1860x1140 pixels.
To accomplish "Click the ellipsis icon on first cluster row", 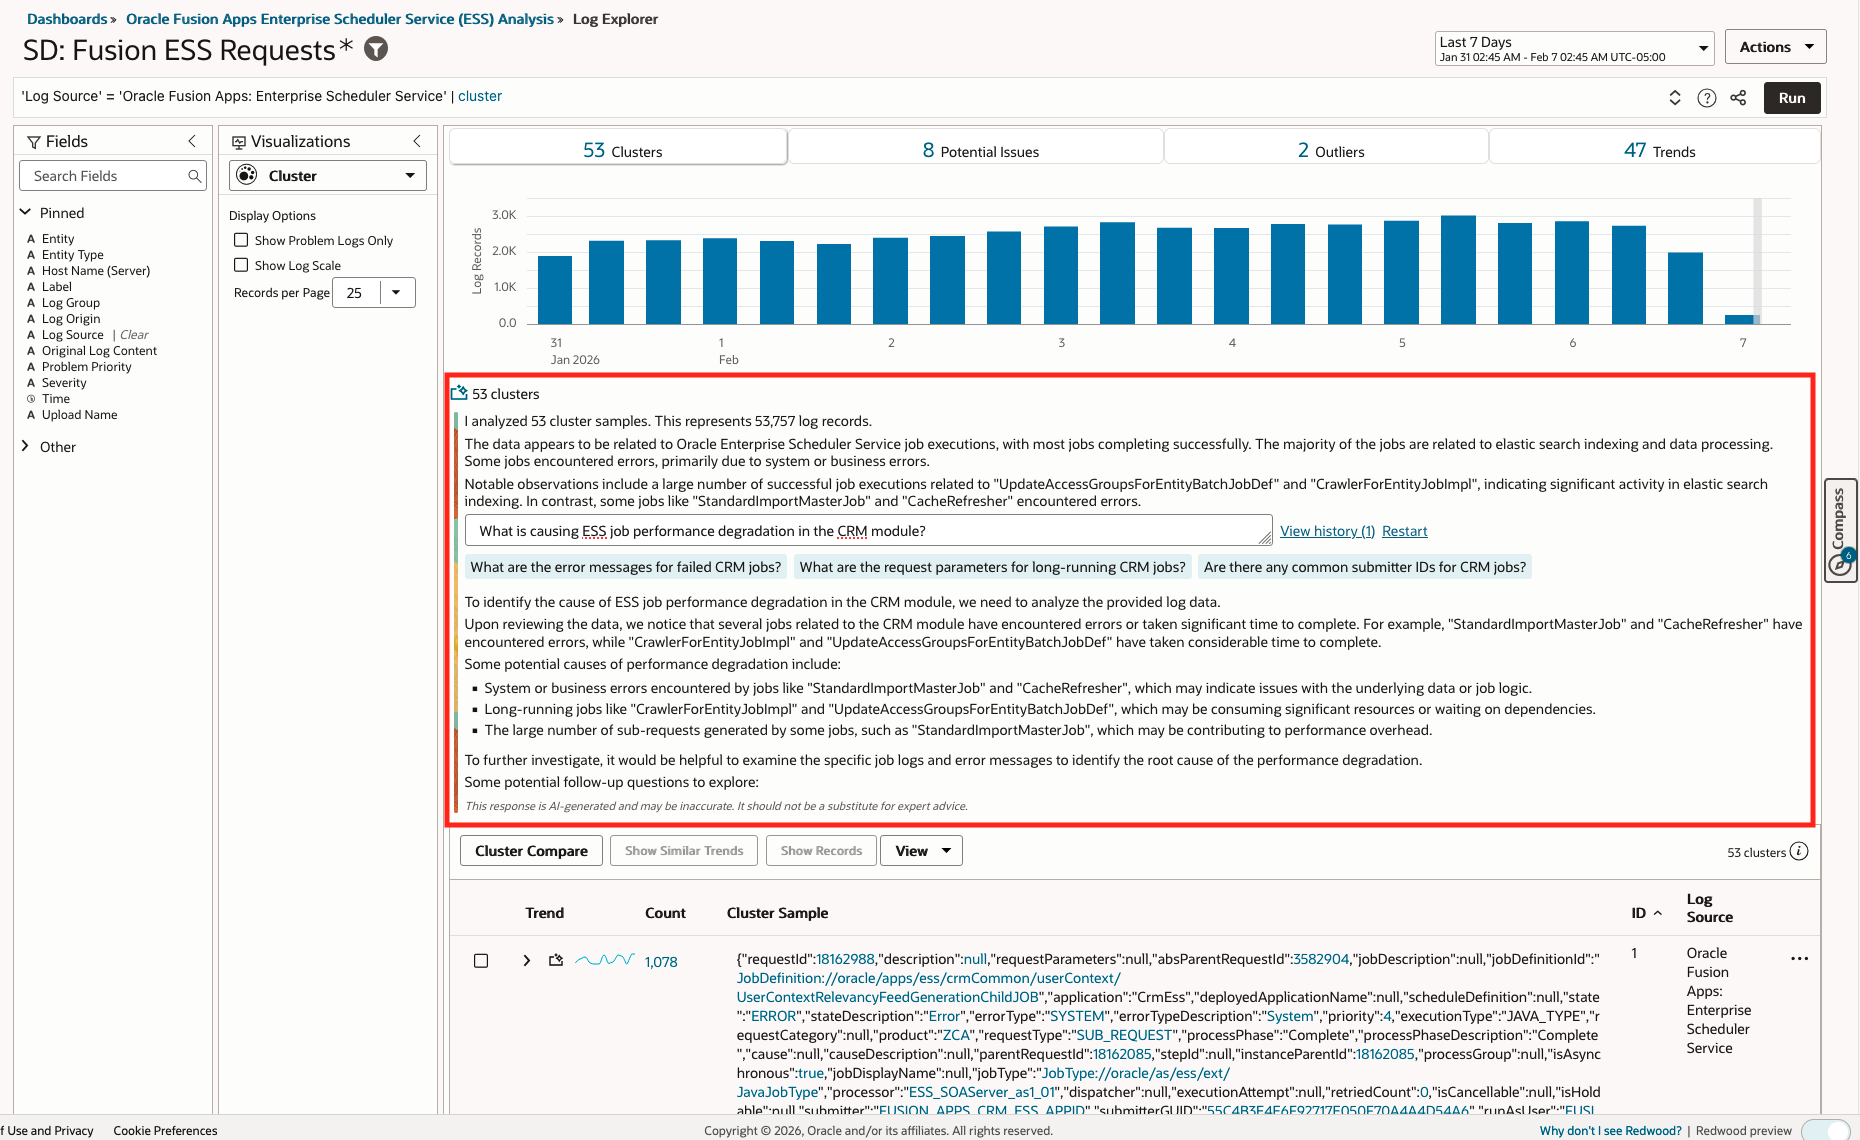I will pos(1800,958).
